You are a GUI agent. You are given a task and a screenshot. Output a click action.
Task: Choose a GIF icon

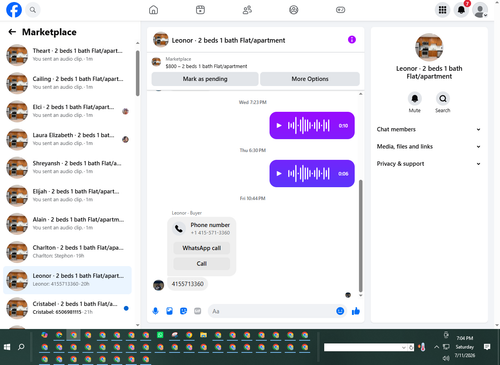click(x=198, y=311)
